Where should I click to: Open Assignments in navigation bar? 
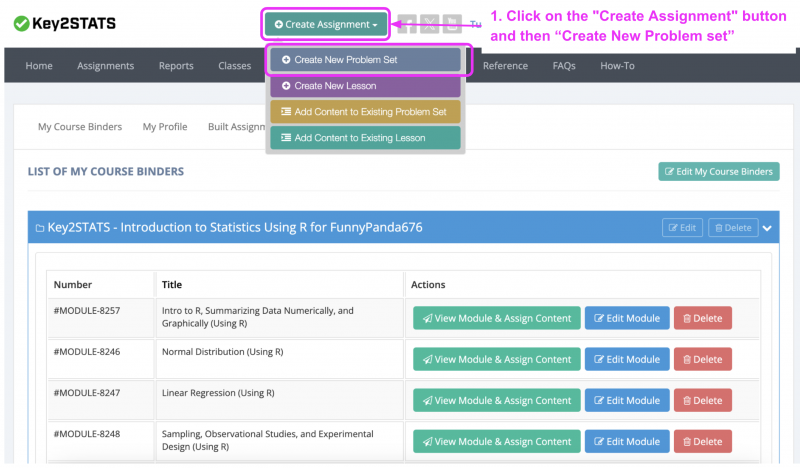106,66
